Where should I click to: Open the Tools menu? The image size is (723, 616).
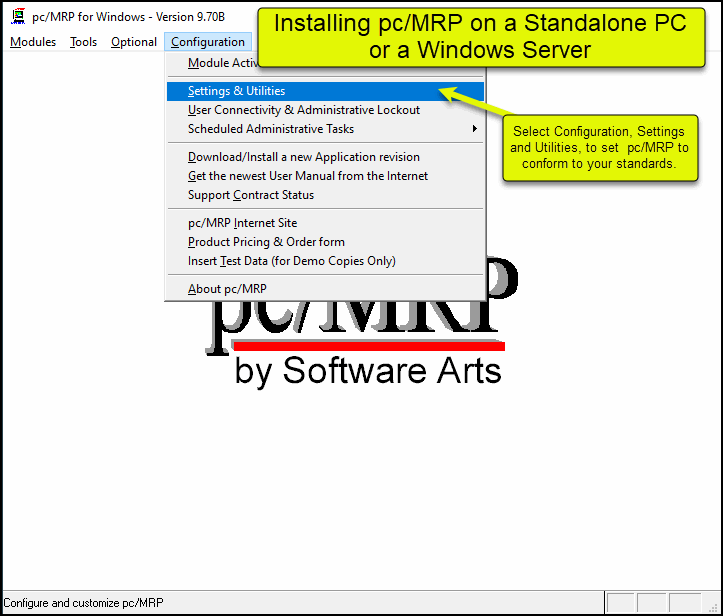click(83, 42)
